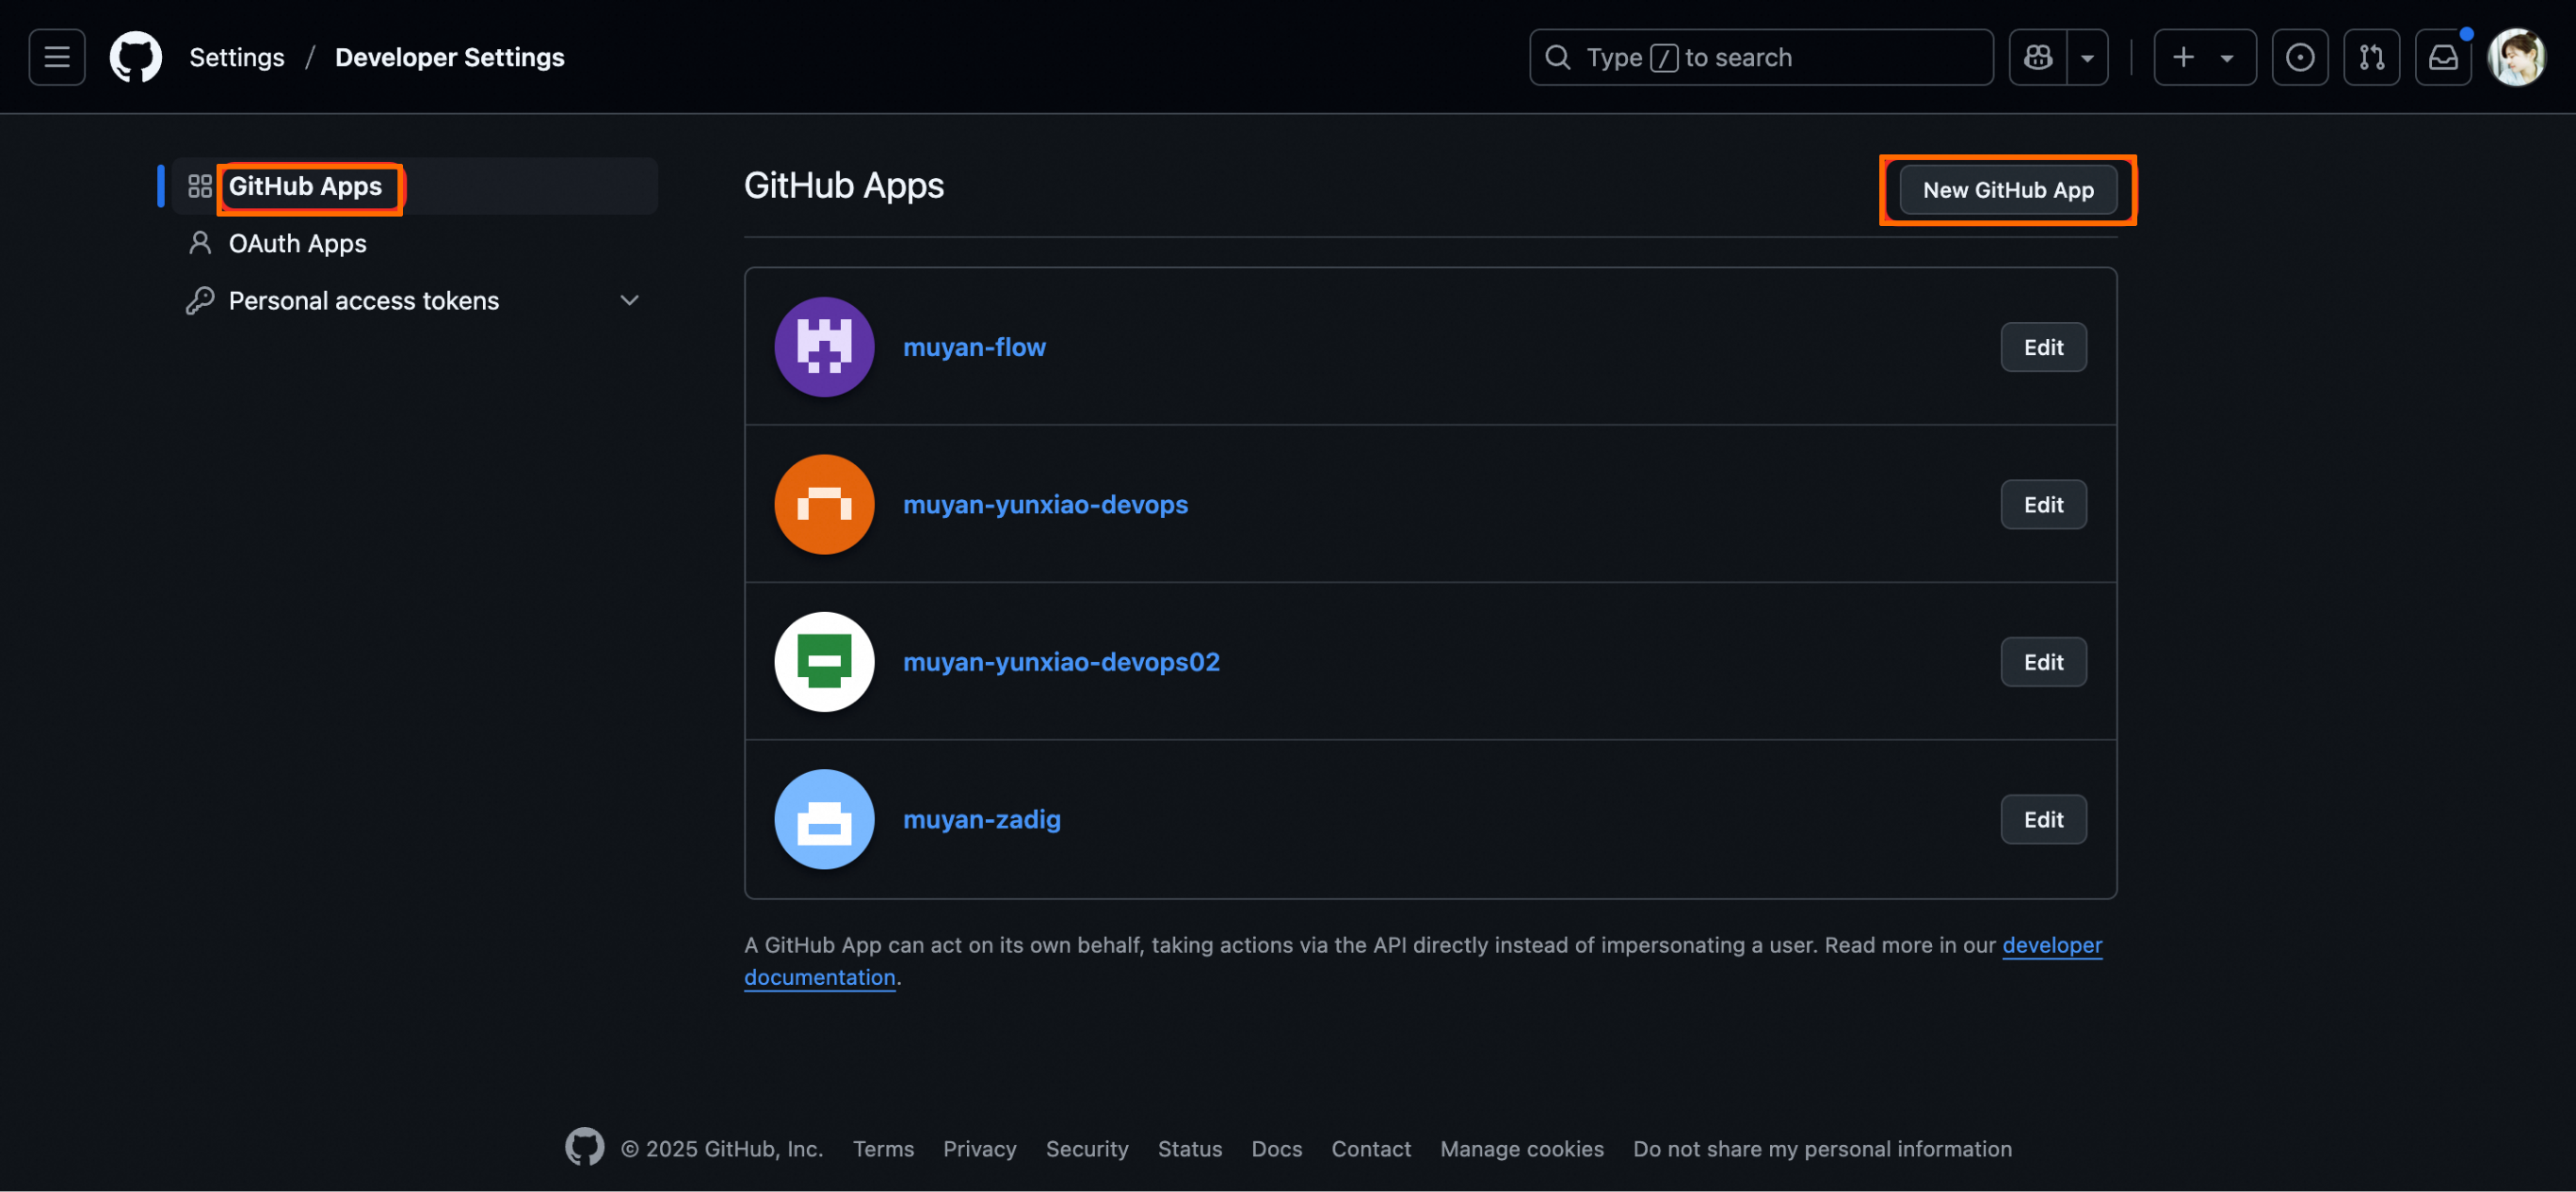This screenshot has width=2576, height=1192.
Task: Click the user profile avatar
Action: pos(2516,57)
